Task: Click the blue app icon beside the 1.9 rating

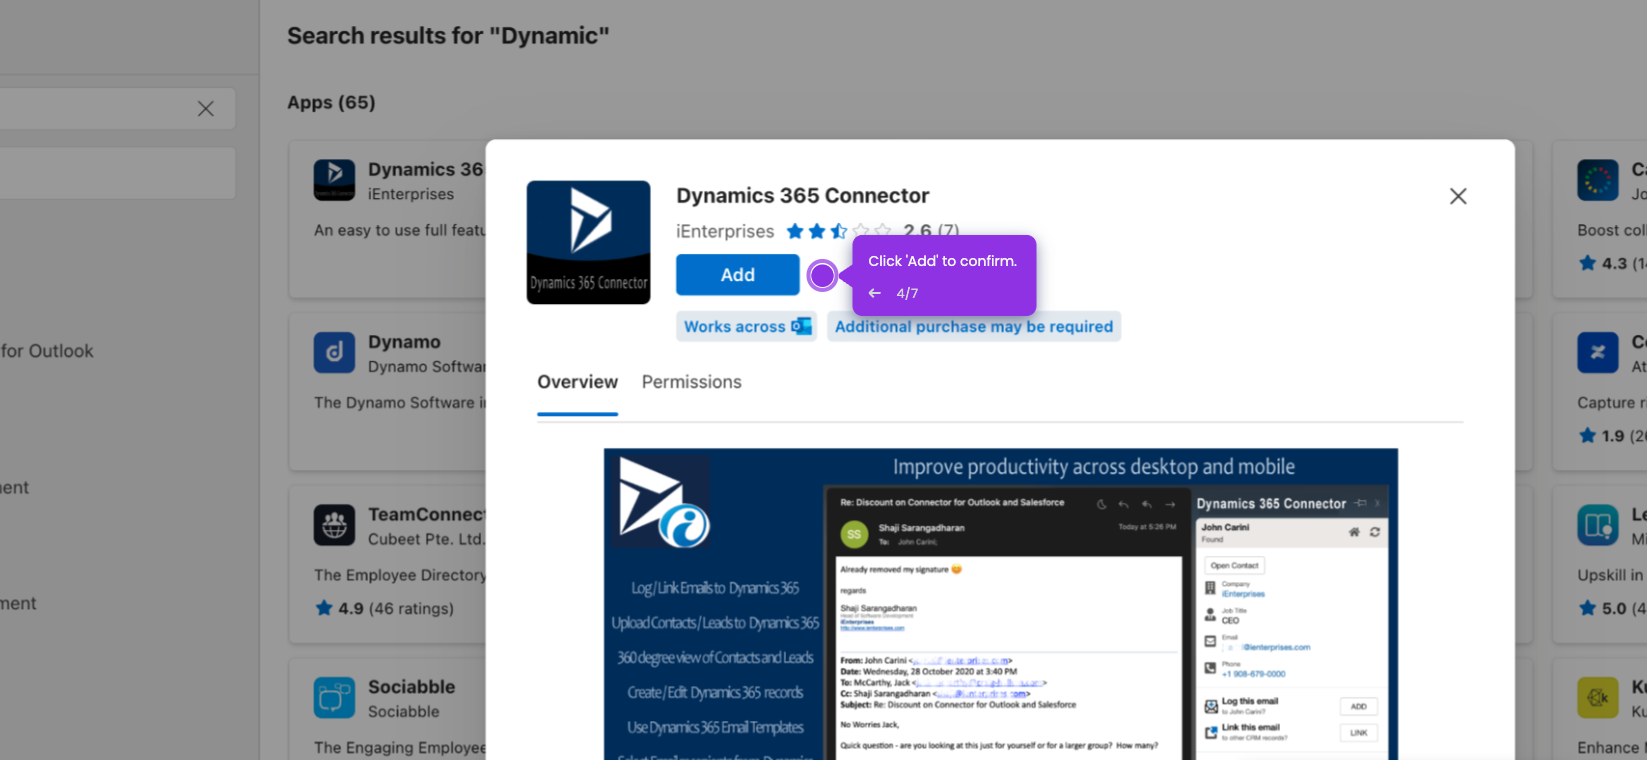Action: point(1598,353)
